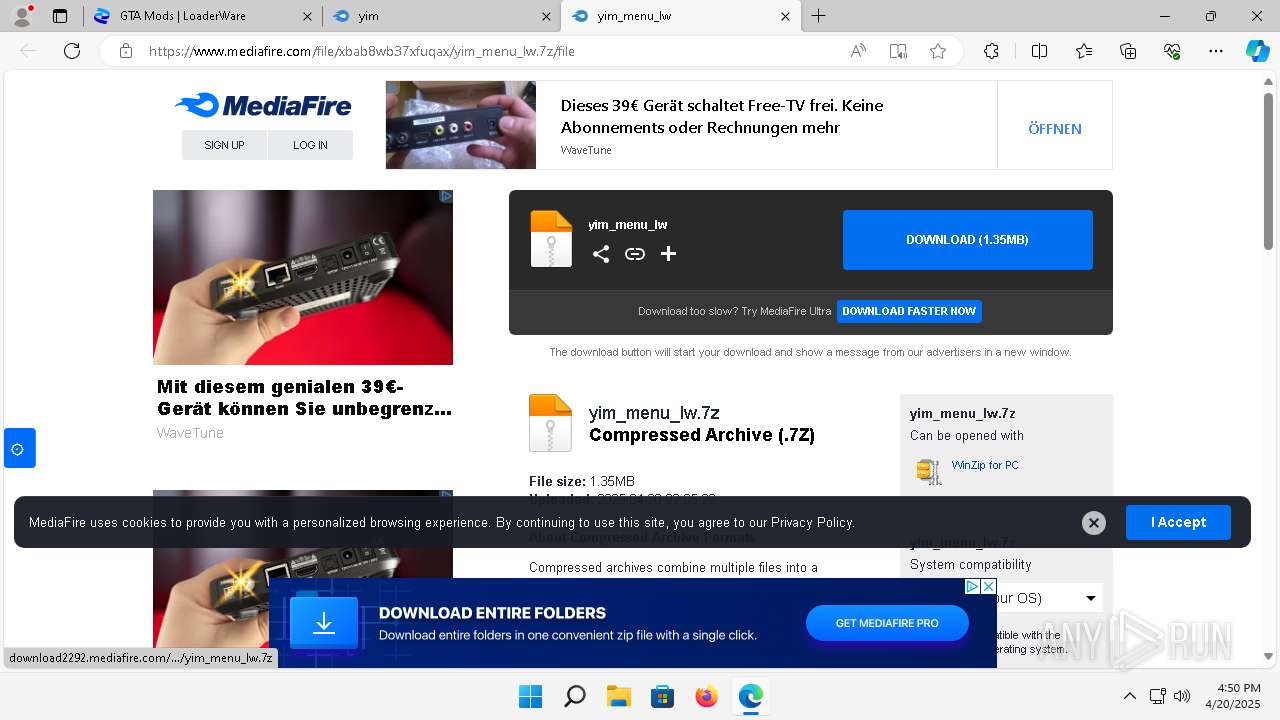This screenshot has width=1280, height=720.
Task: Open the Extensions icon
Action: pos(991,51)
